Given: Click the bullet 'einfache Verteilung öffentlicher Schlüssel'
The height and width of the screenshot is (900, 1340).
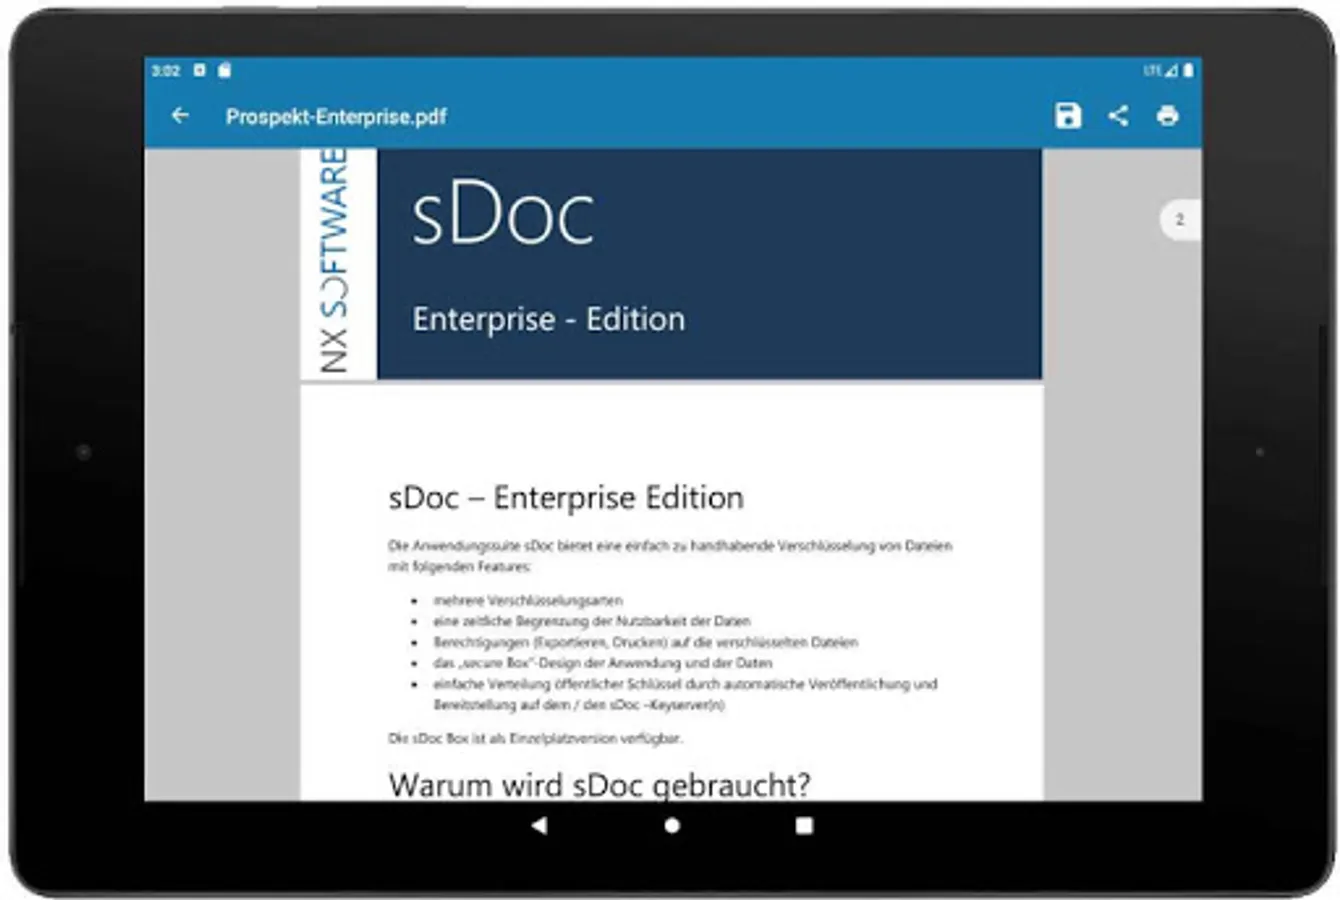Looking at the screenshot, I should coord(685,694).
